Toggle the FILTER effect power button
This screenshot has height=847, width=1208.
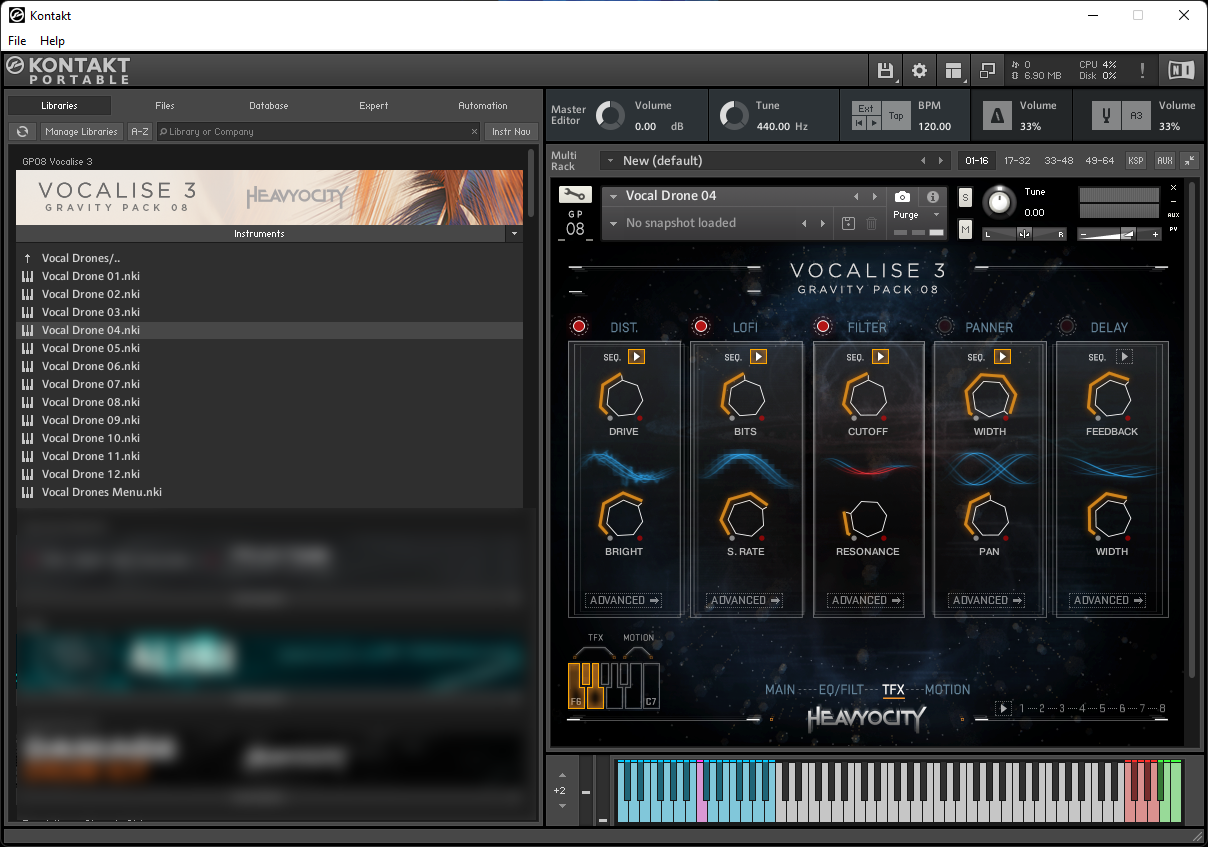pos(823,327)
